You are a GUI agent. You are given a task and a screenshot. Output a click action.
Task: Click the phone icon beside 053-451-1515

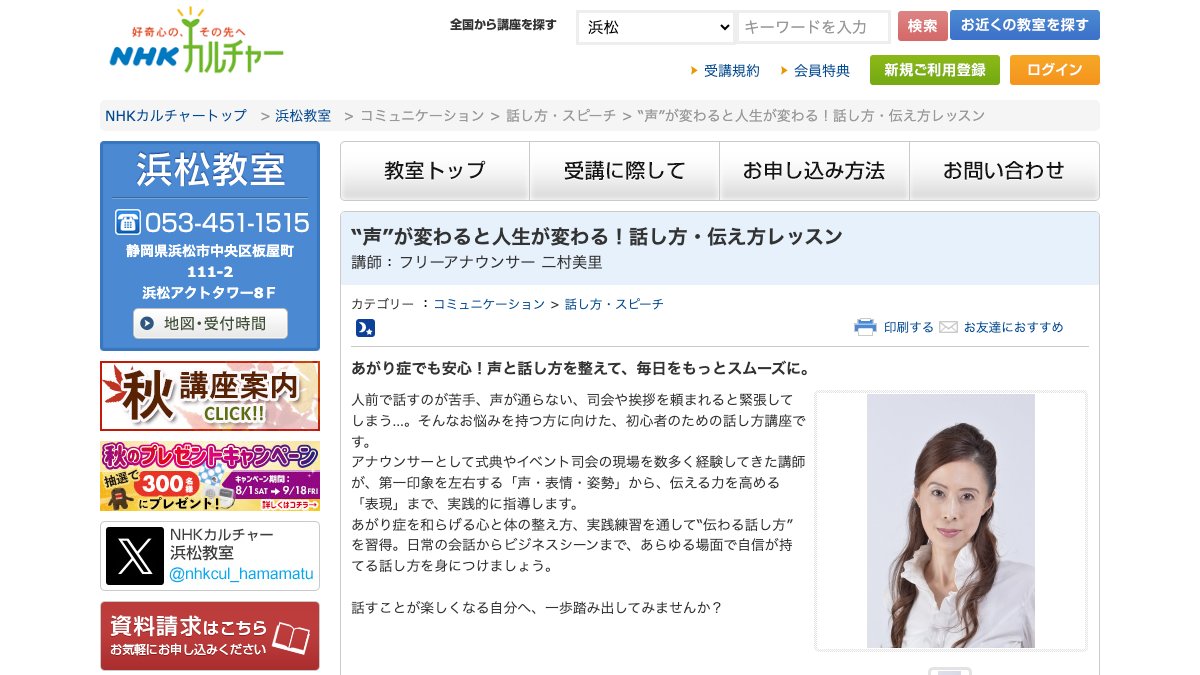tap(127, 222)
